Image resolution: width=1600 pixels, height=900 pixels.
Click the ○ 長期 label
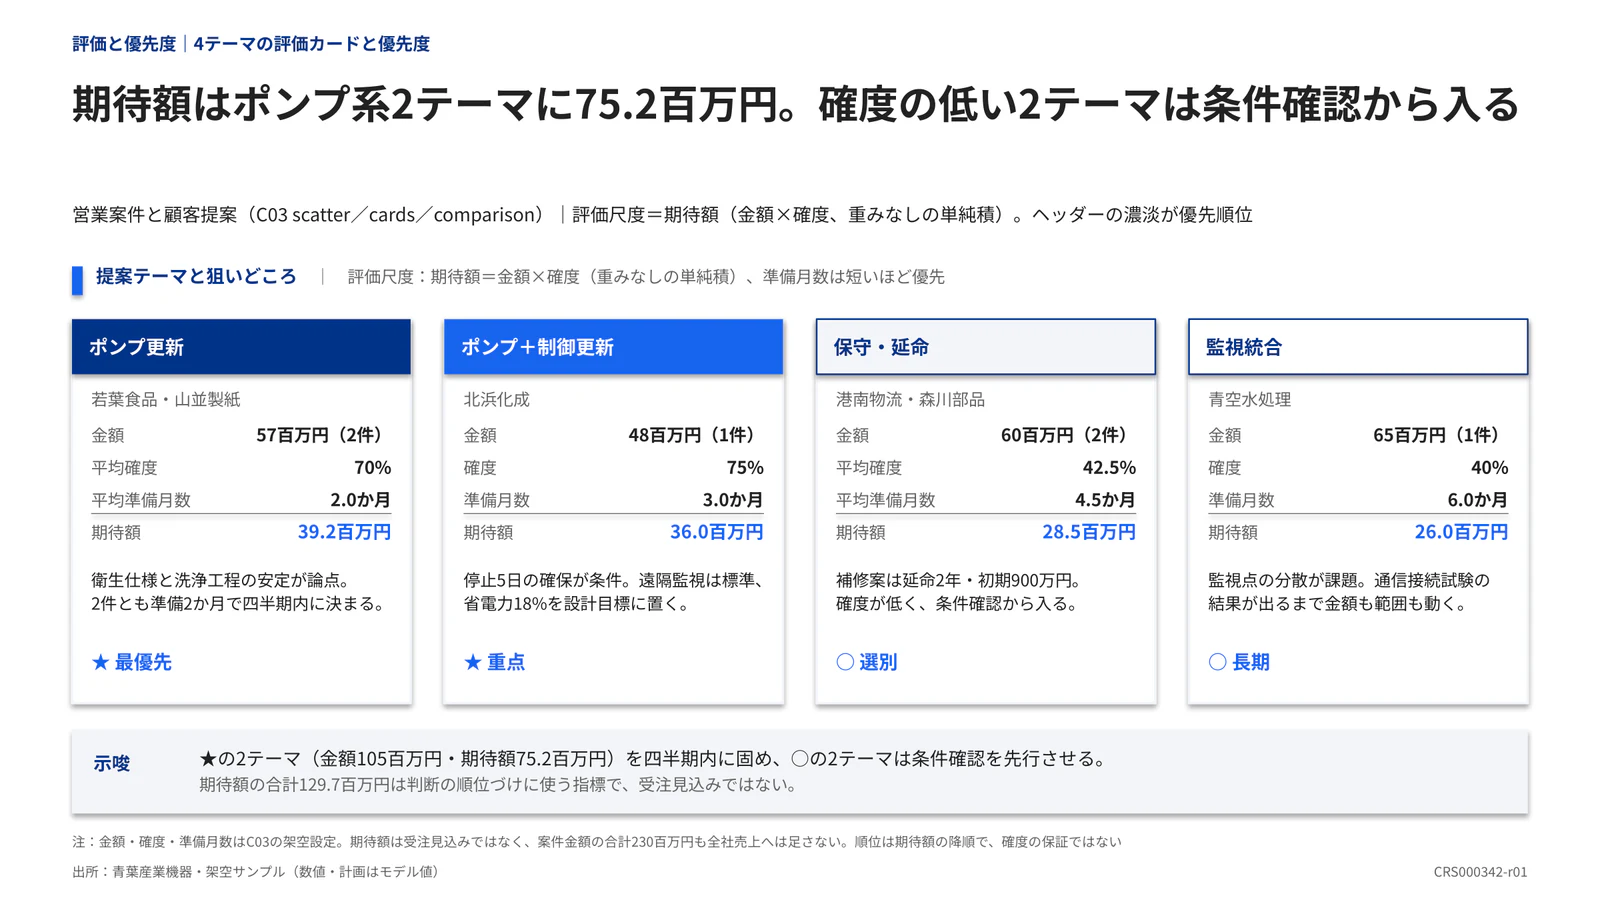pos(1239,662)
